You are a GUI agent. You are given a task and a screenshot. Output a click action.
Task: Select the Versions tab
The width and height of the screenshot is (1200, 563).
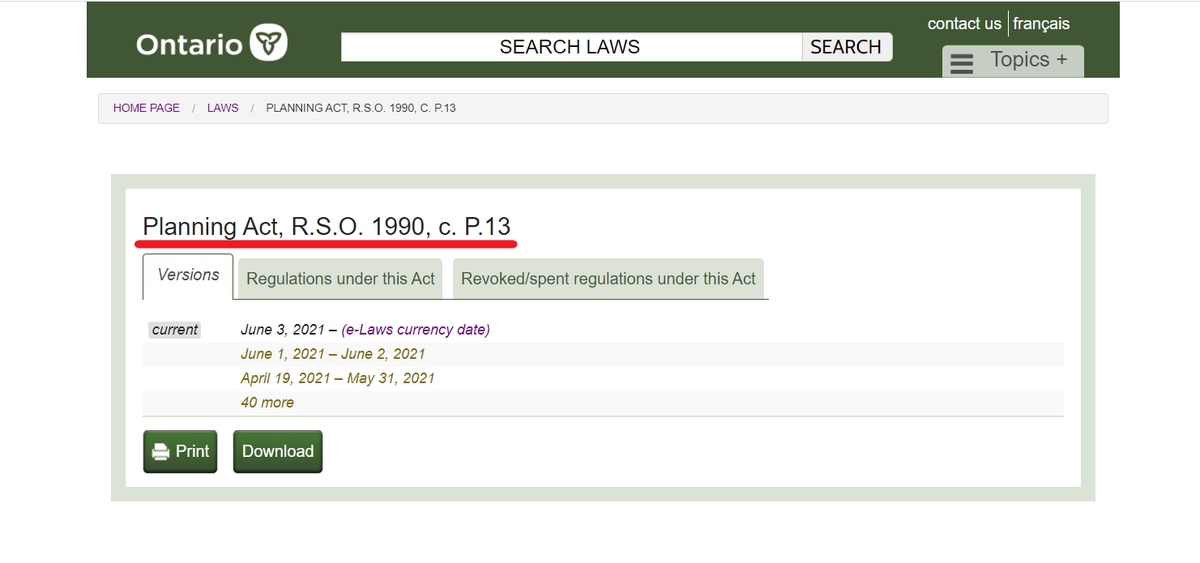coord(188,276)
